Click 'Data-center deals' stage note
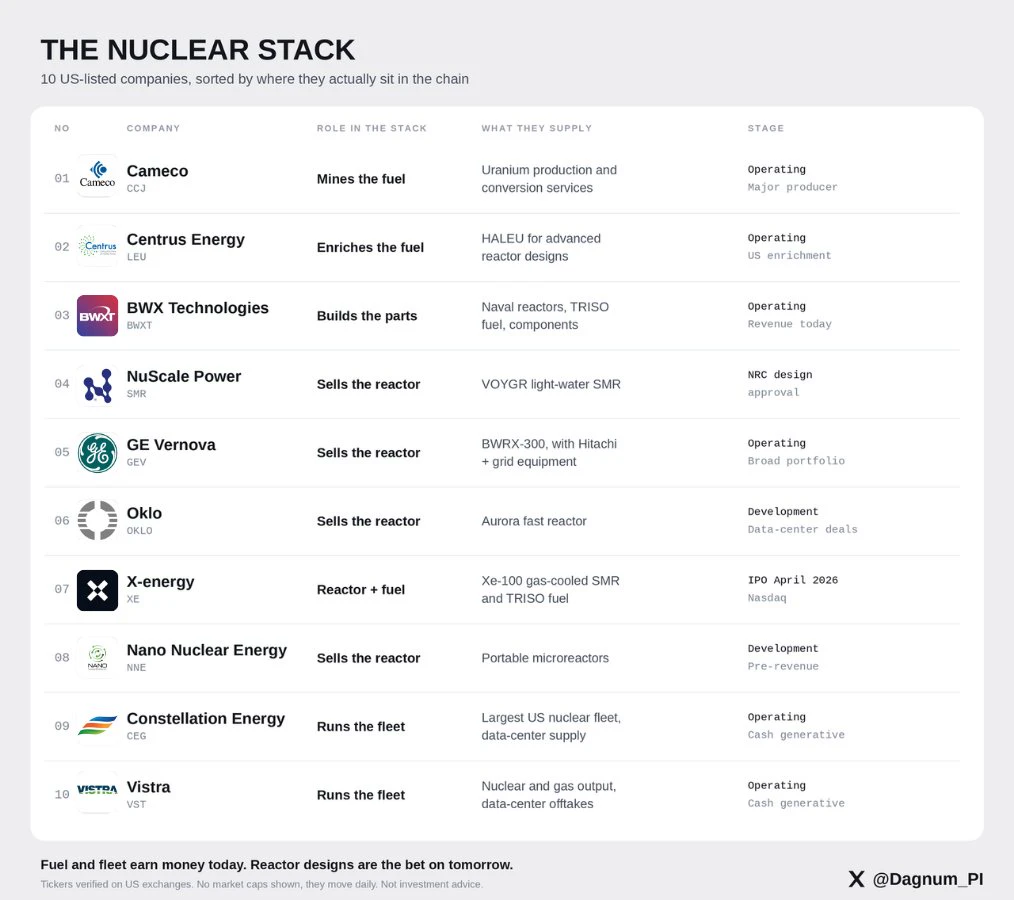The image size is (1014, 900). 803,530
